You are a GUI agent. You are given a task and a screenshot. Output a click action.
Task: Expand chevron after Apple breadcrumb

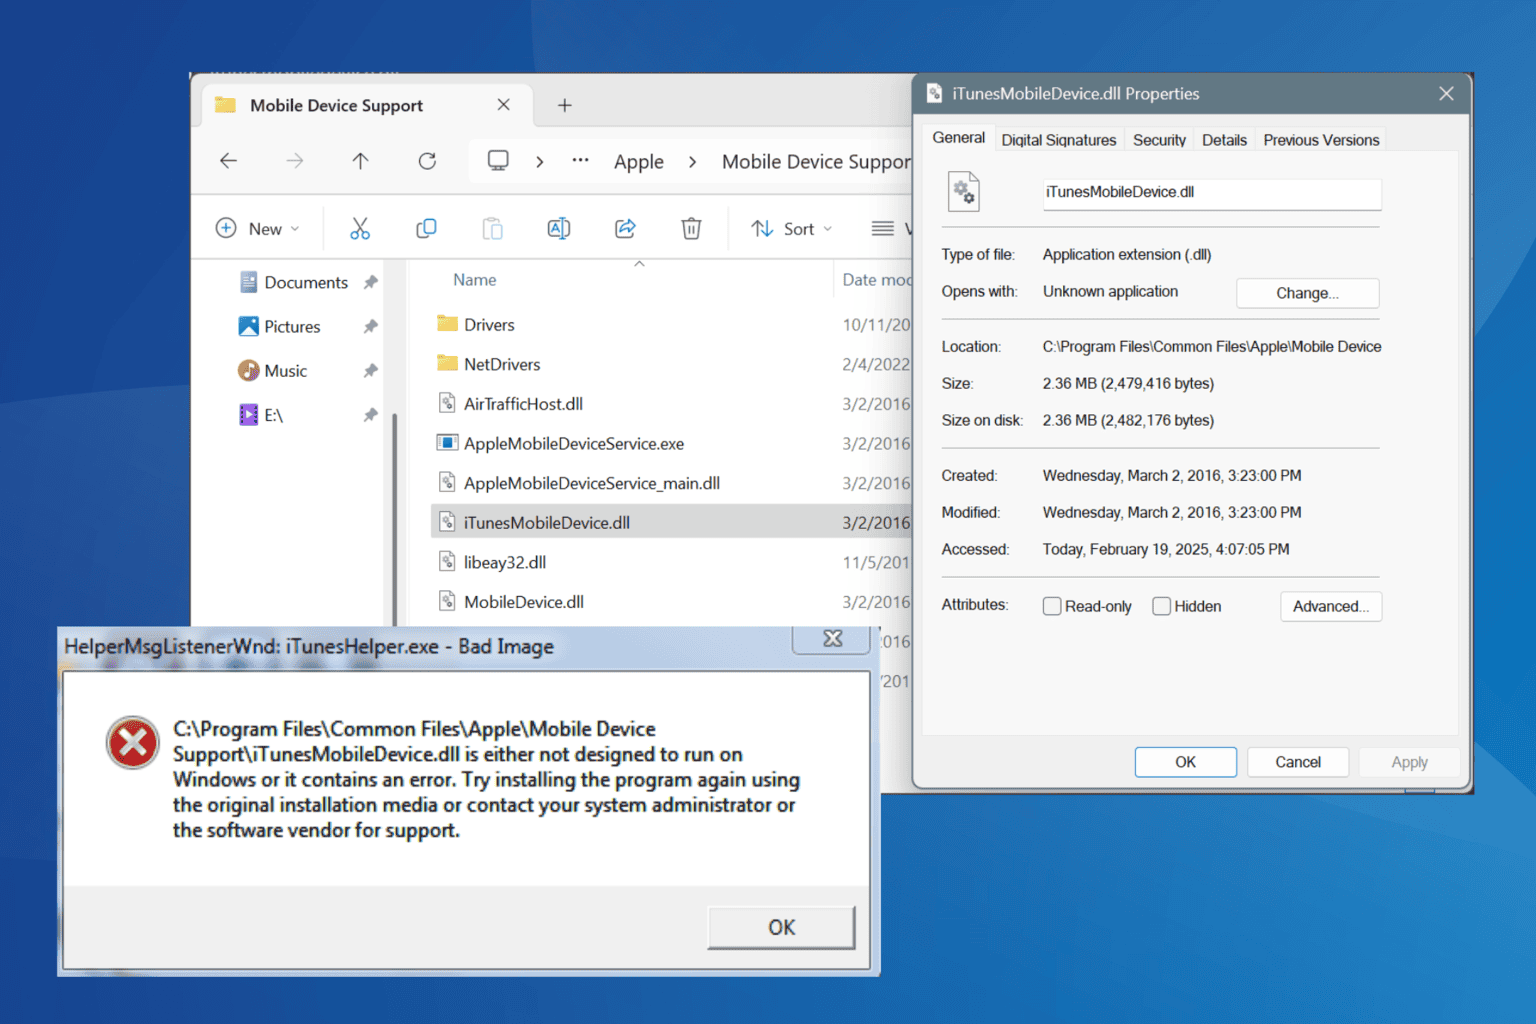tap(692, 161)
